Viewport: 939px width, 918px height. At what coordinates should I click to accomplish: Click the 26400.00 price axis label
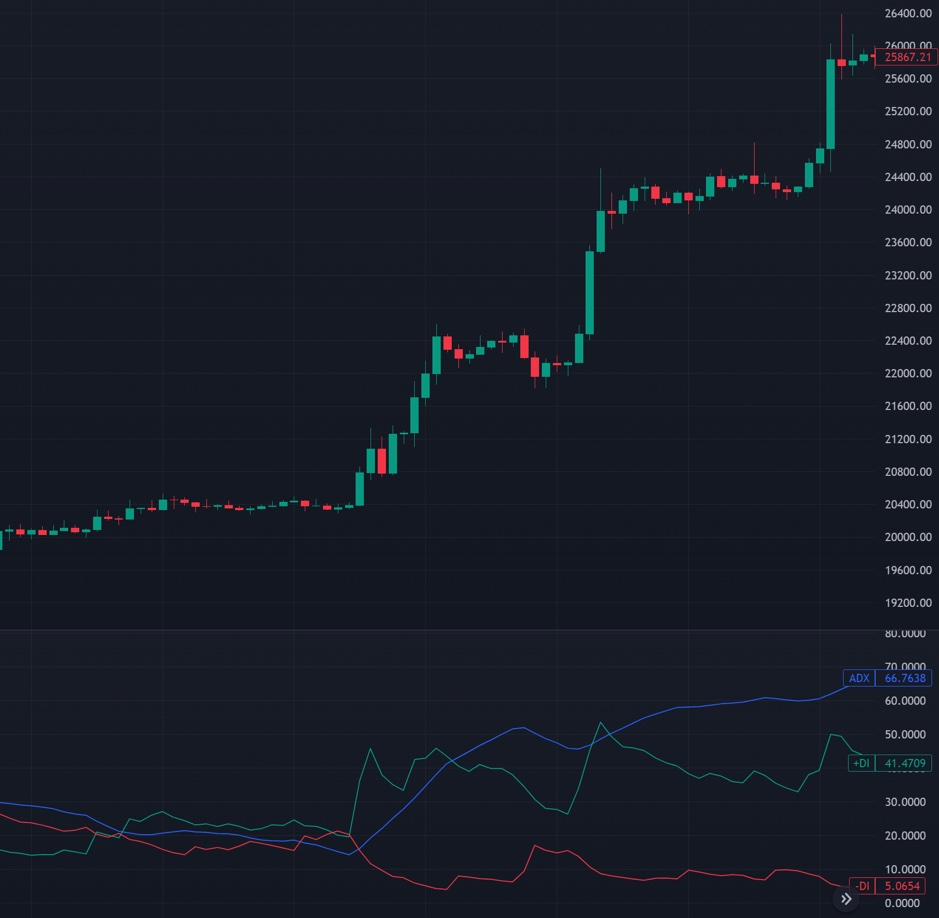click(908, 13)
